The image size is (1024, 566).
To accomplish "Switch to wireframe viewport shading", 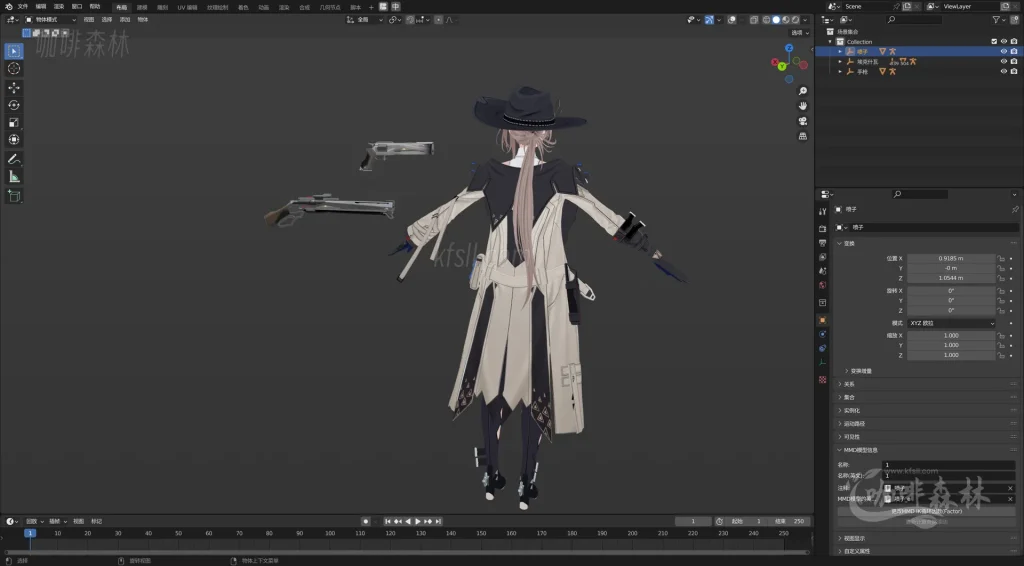I will coord(767,20).
